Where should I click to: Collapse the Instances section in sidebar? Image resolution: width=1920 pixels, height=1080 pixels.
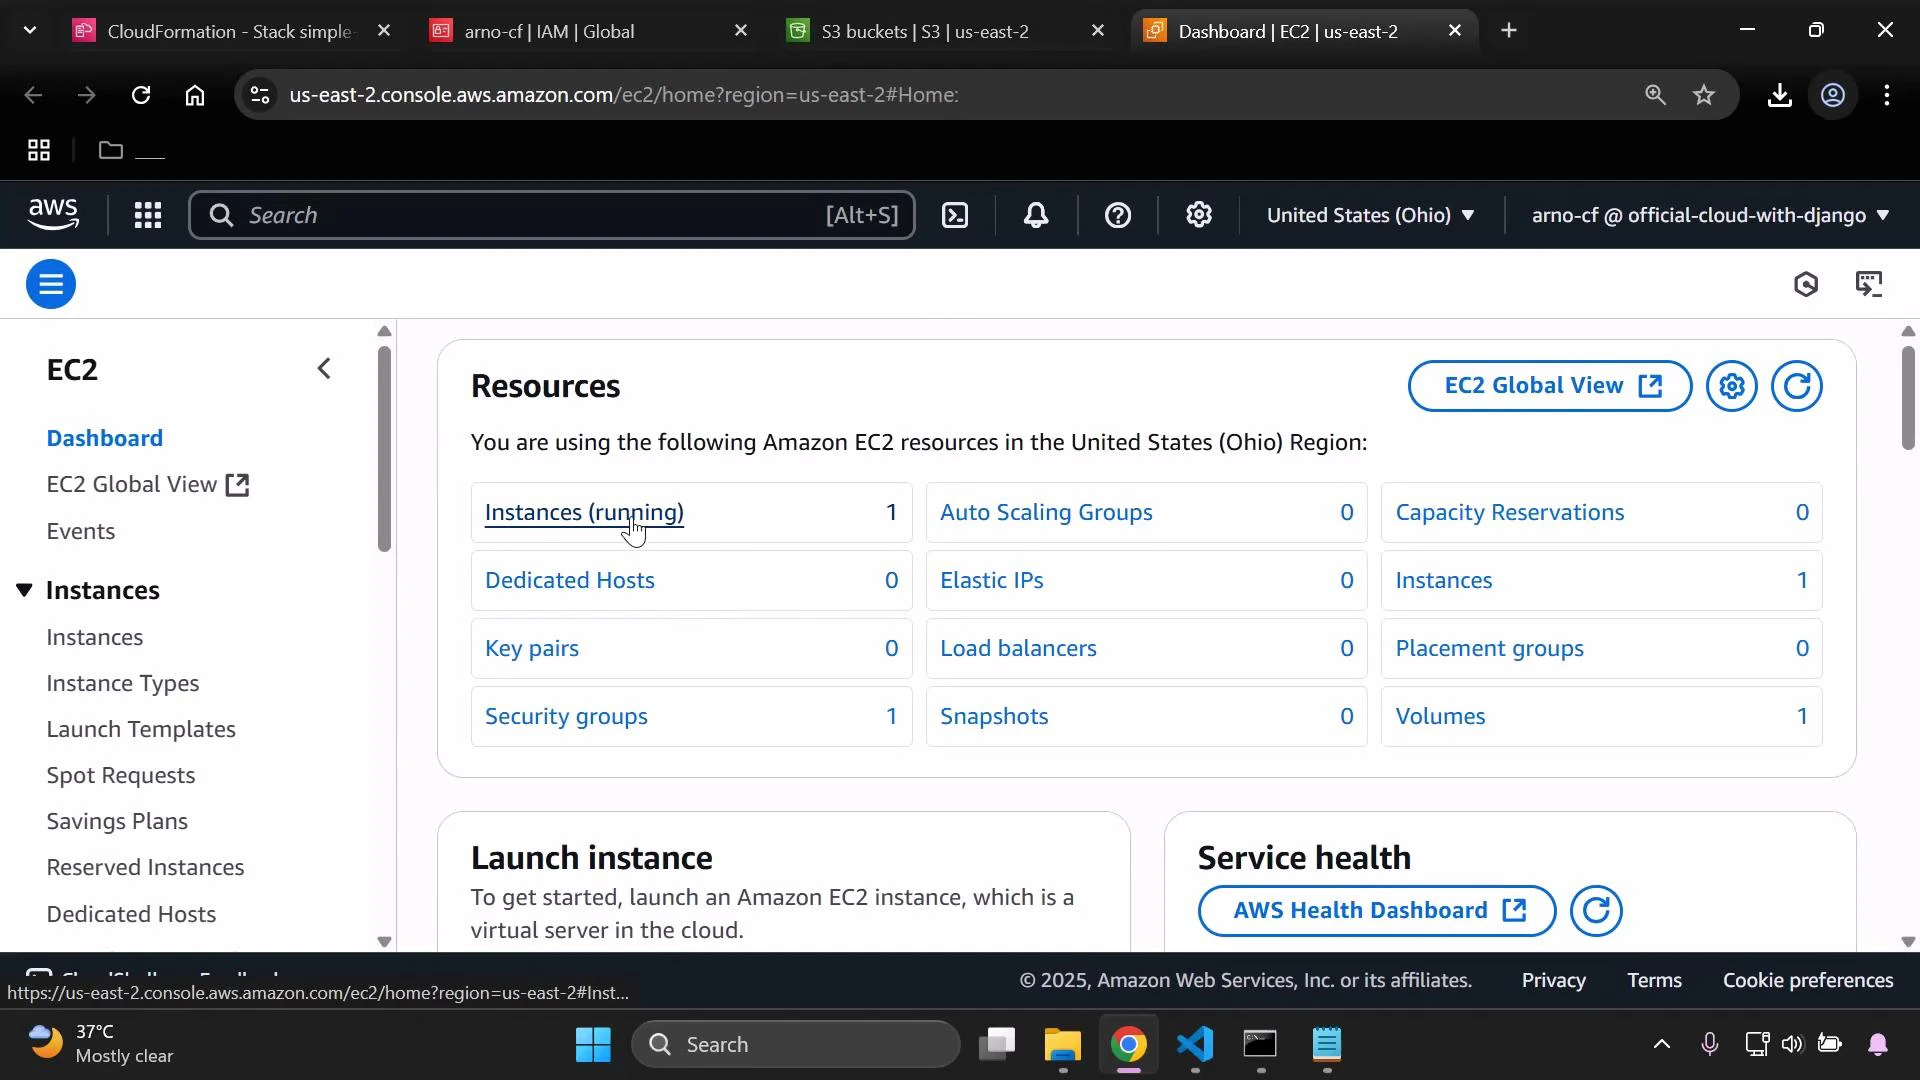[25, 590]
